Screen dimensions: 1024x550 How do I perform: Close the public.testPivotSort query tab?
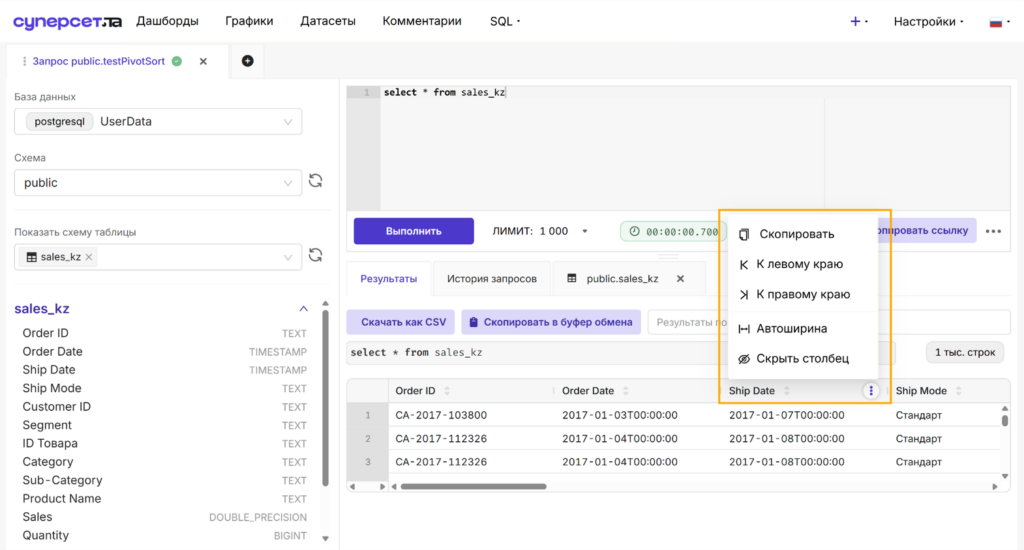(203, 61)
